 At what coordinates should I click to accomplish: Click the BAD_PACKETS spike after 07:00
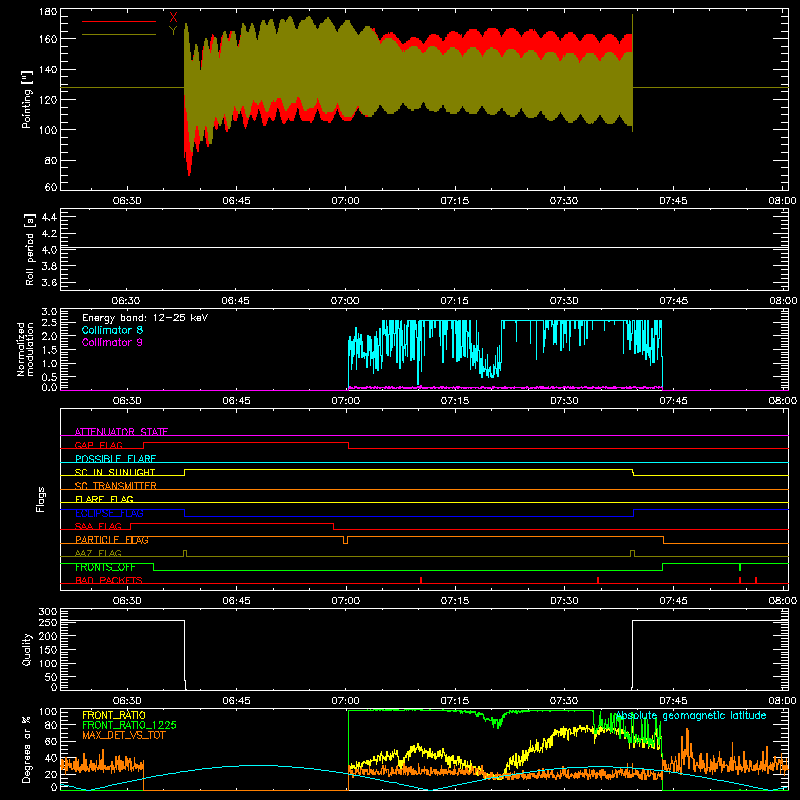coord(421,580)
